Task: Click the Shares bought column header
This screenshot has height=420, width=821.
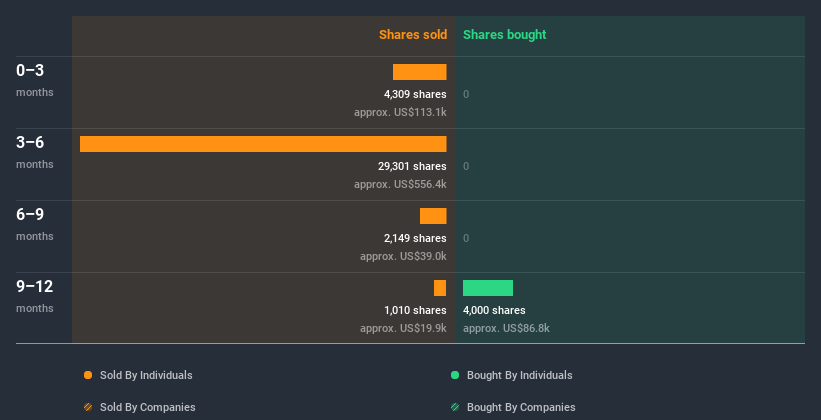Action: [x=504, y=35]
